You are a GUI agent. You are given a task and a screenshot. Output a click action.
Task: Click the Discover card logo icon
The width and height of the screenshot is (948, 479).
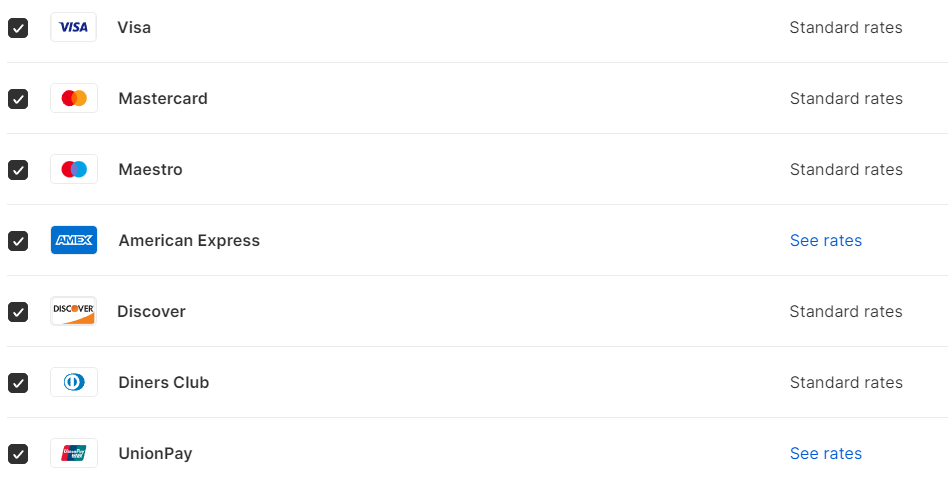[x=74, y=311]
